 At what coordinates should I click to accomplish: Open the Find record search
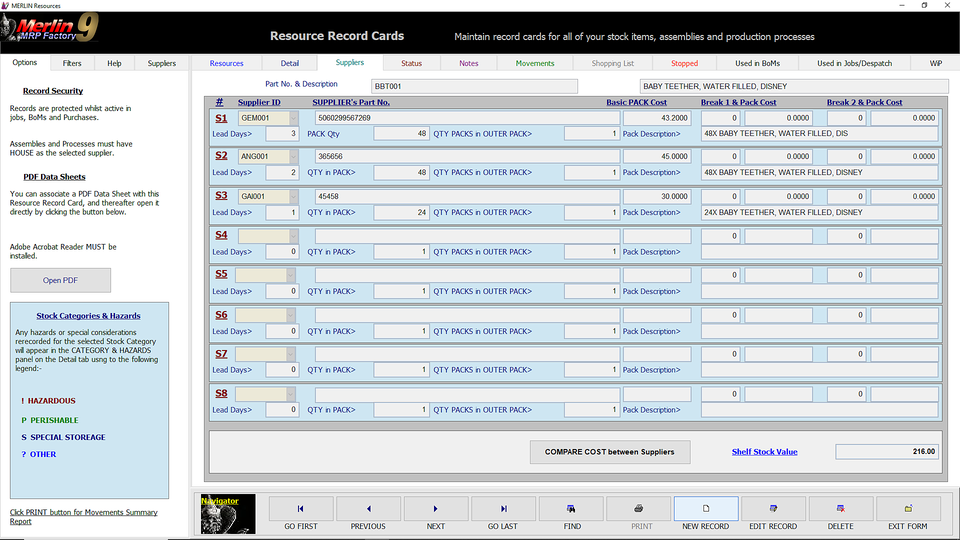pyautogui.click(x=571, y=514)
